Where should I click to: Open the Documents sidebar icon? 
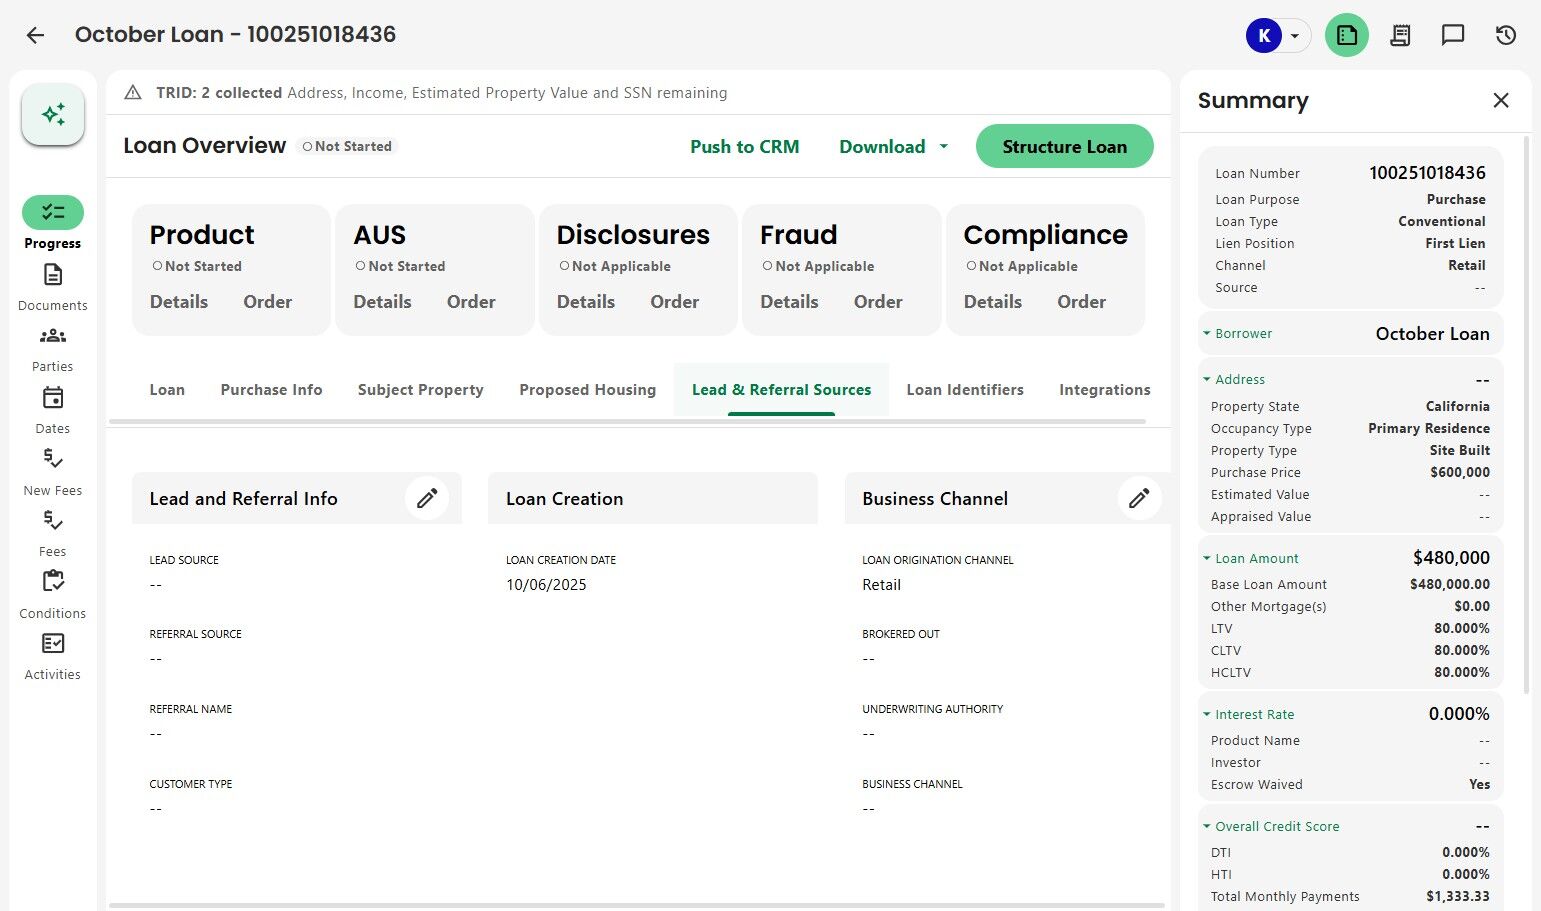53,274
